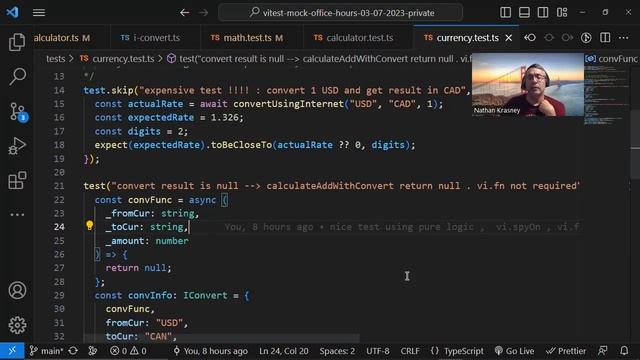This screenshot has height=360, width=640.
Task: Open the Search view in activity bar
Action: click(17, 76)
